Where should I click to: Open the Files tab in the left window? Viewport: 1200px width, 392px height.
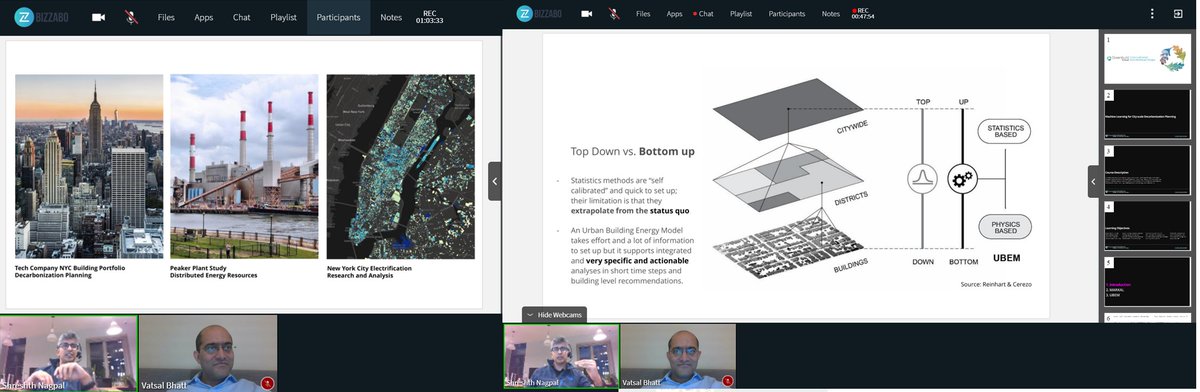pyautogui.click(x=166, y=17)
